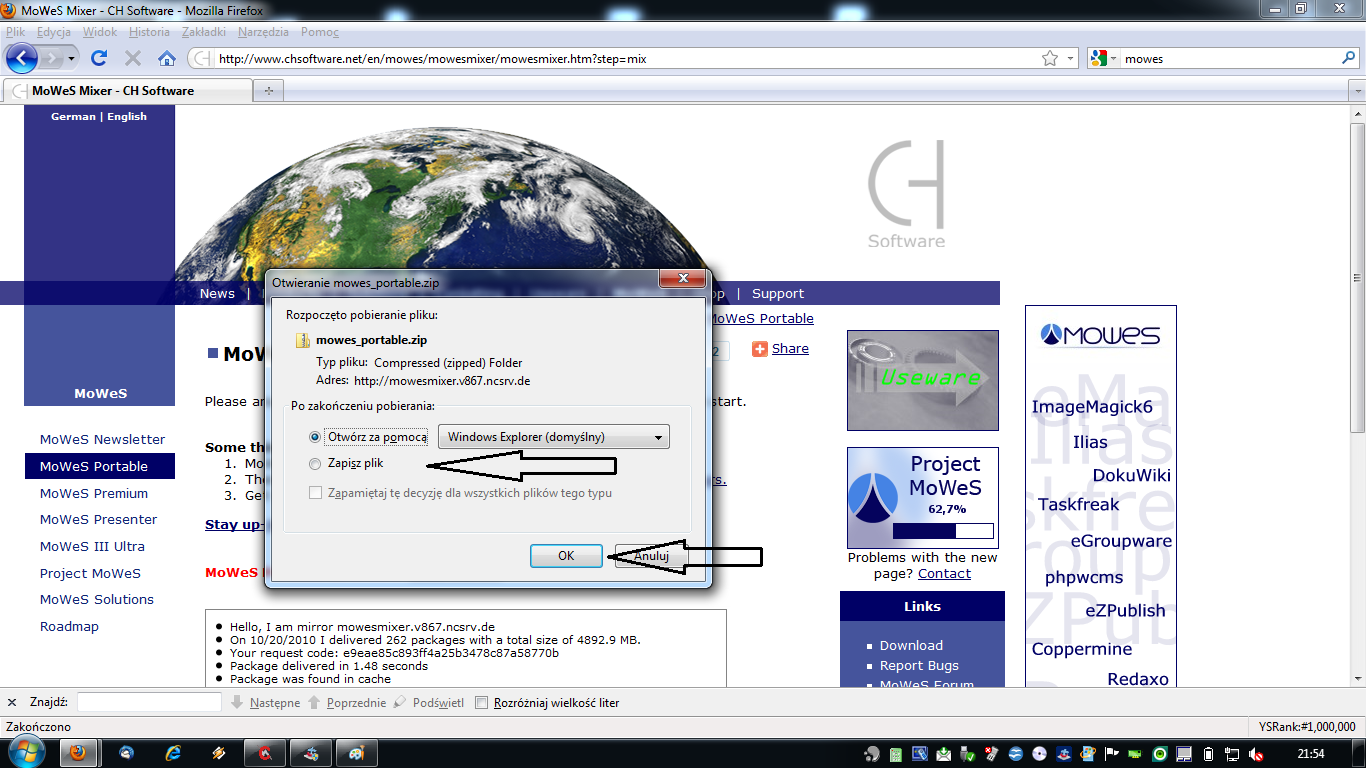This screenshot has width=1366, height=768.
Task: Select the MoWeS Mixer - CH Software tab
Action: coord(129,90)
